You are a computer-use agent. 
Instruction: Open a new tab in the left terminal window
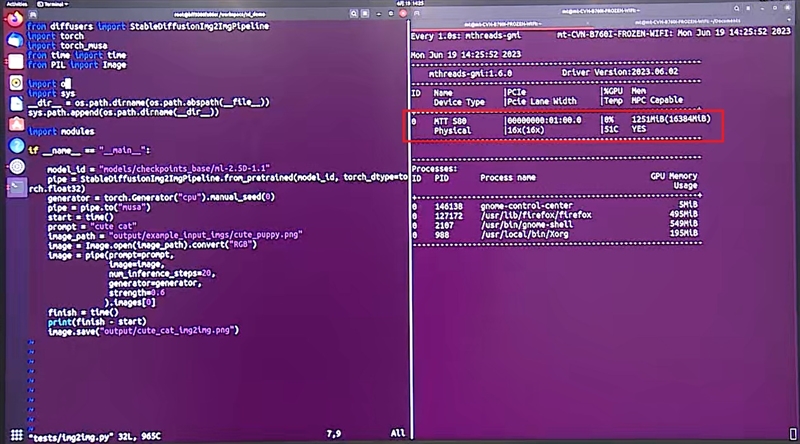33,14
